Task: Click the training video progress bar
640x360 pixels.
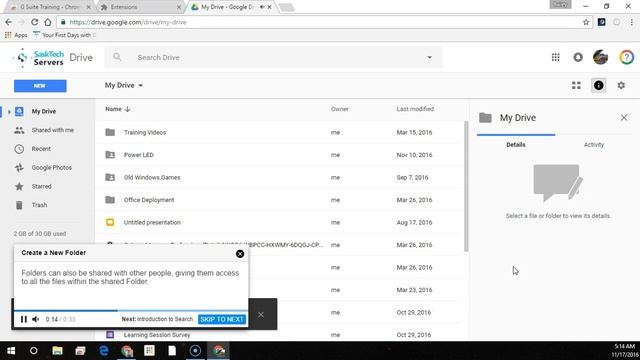Action: (131, 311)
